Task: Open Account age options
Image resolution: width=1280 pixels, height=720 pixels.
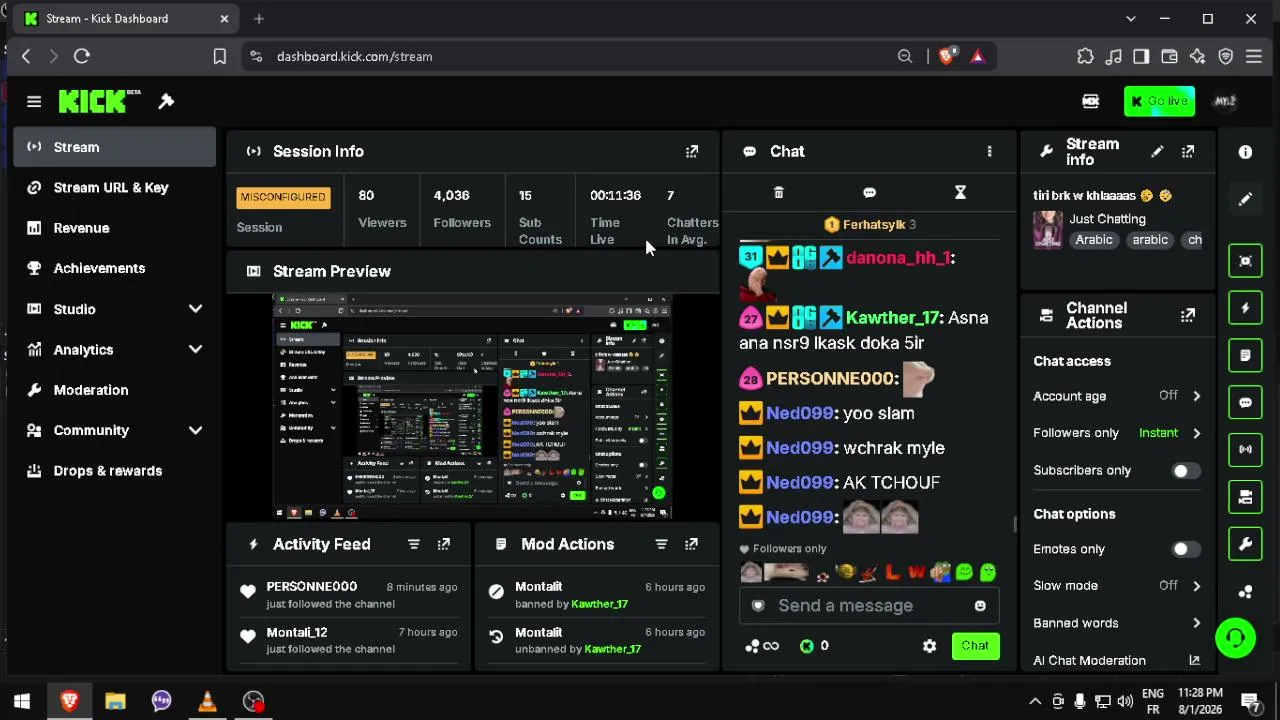Action: click(x=1117, y=396)
